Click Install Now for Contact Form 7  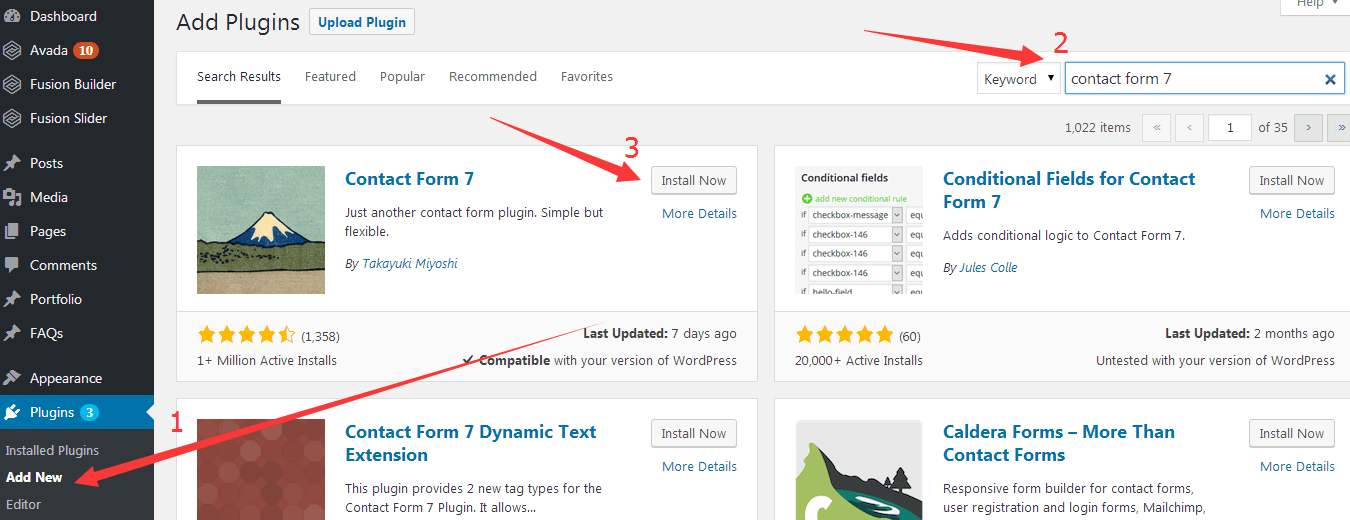click(694, 180)
